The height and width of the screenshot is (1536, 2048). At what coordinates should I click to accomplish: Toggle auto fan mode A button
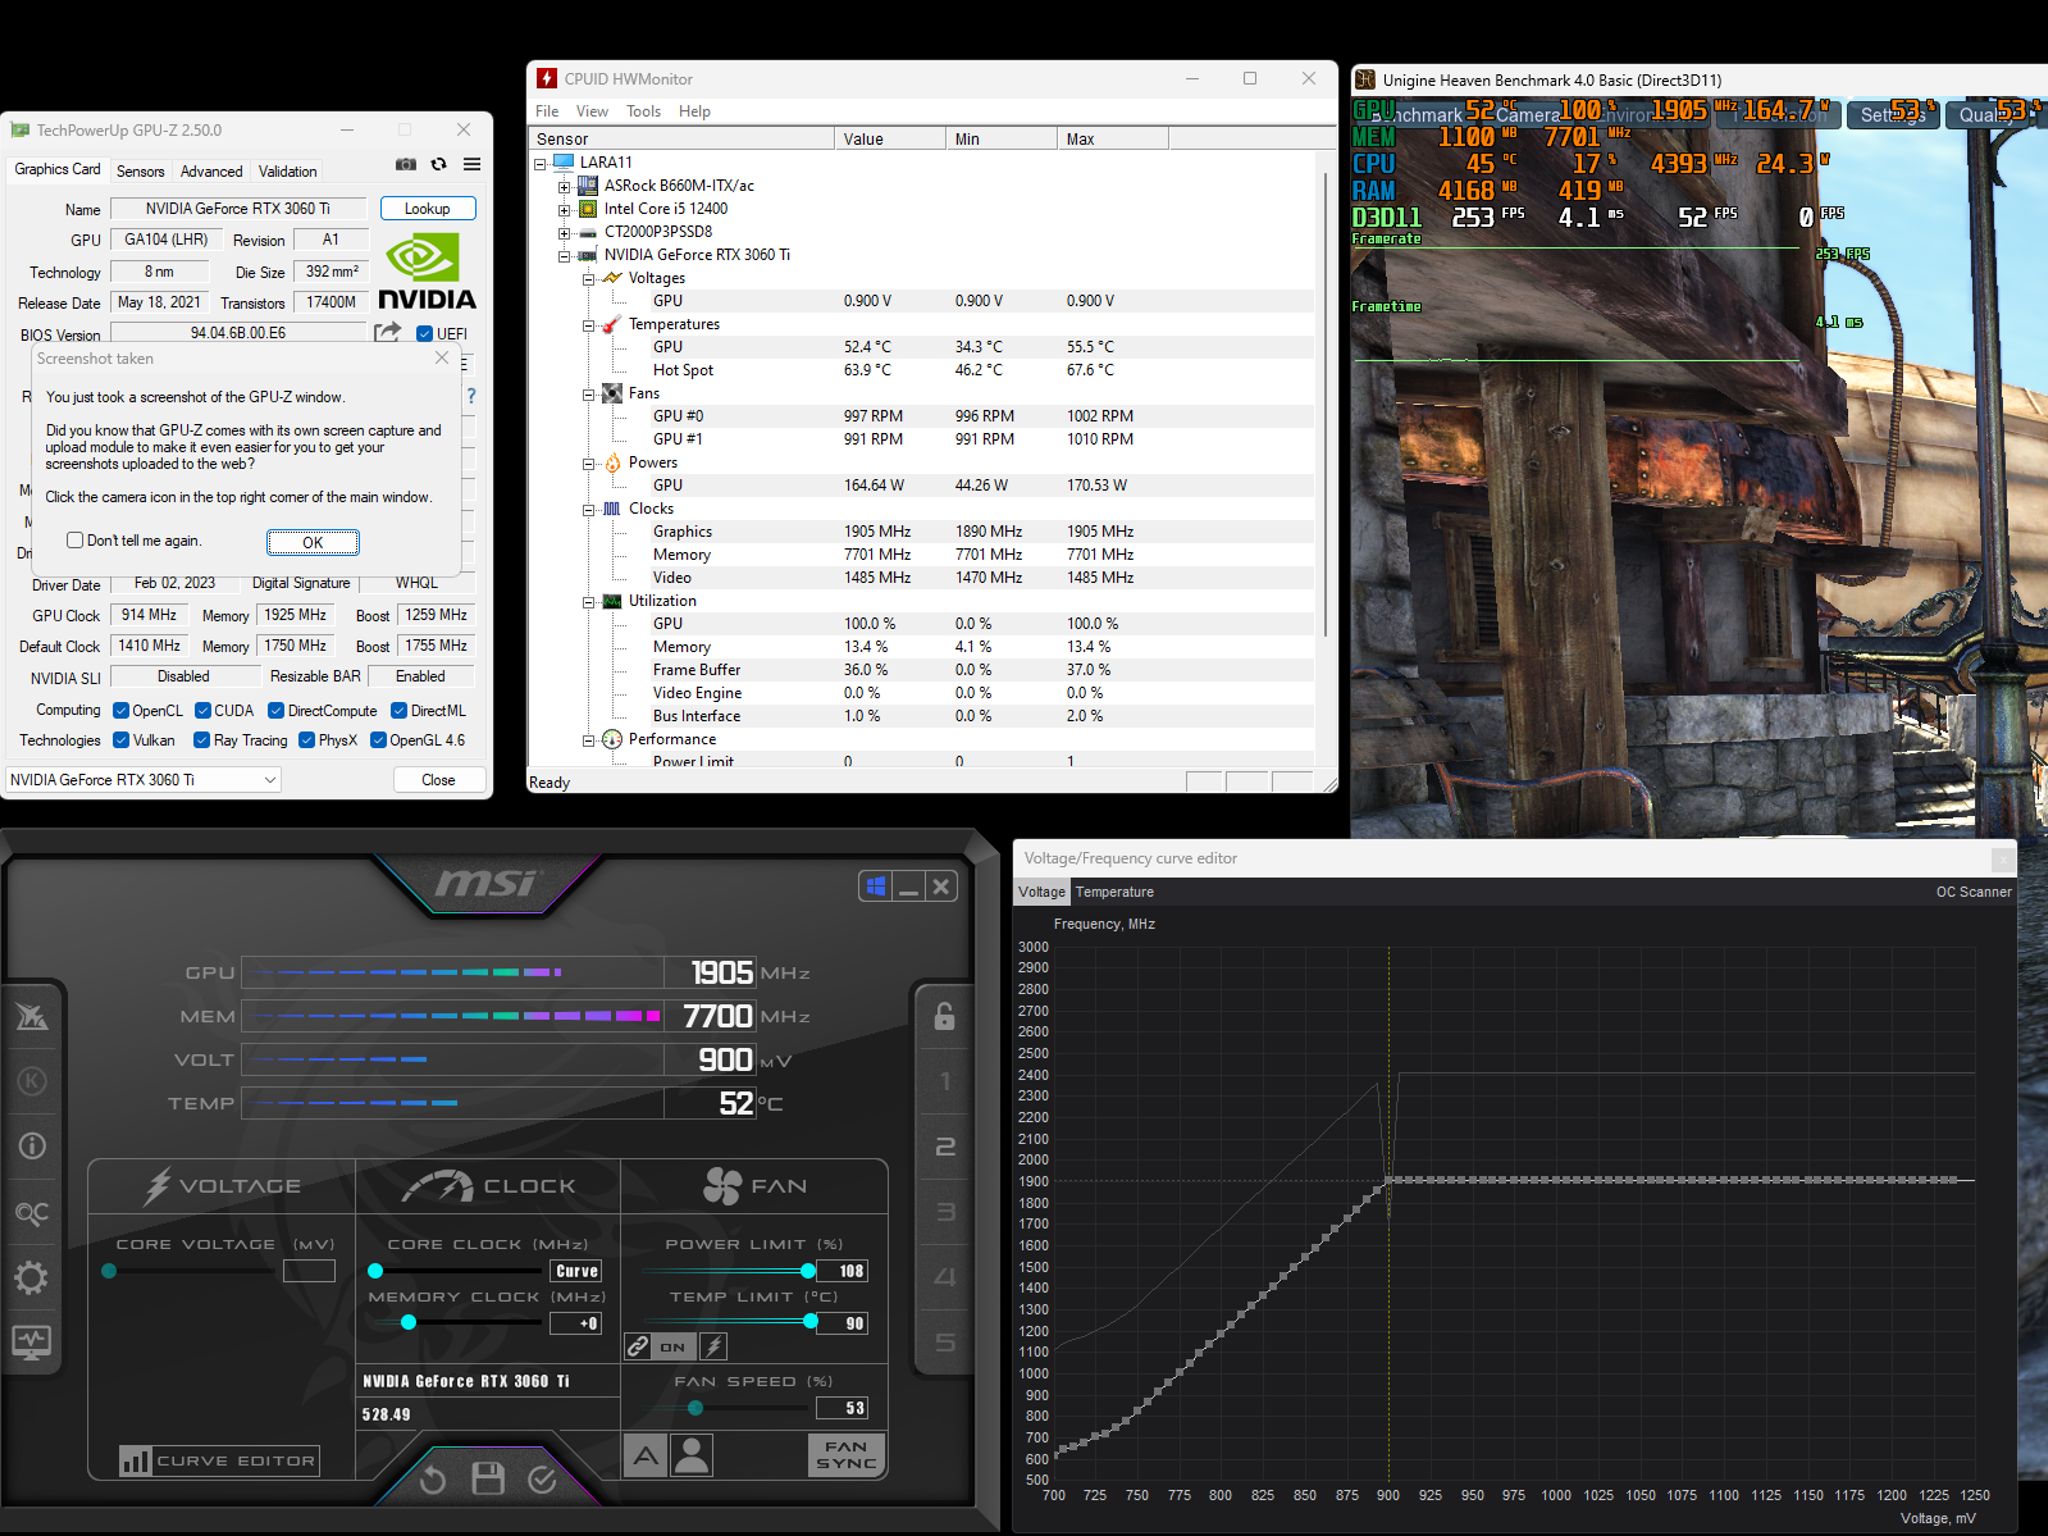pyautogui.click(x=646, y=1455)
